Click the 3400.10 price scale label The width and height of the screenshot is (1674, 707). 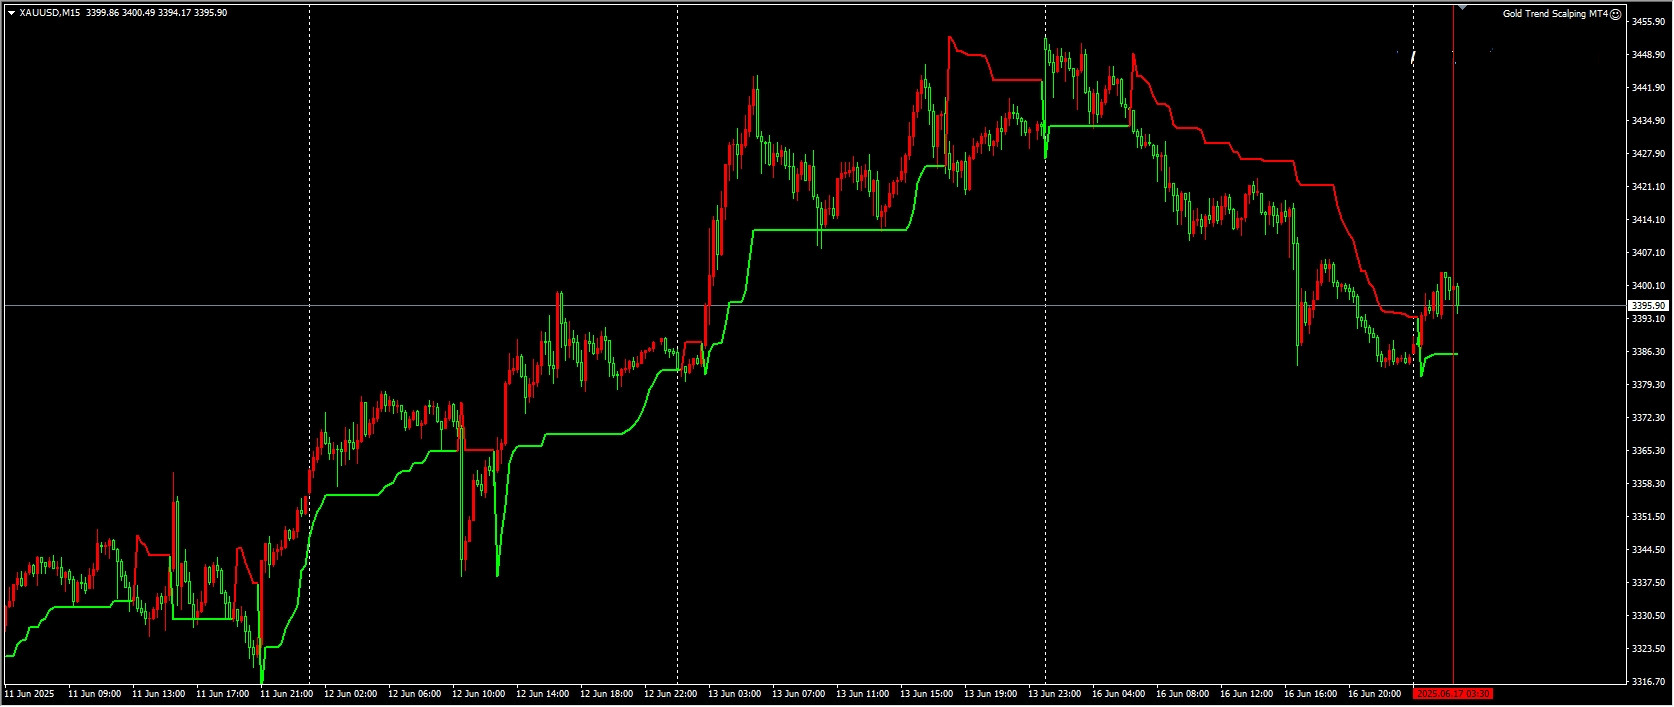click(1648, 286)
